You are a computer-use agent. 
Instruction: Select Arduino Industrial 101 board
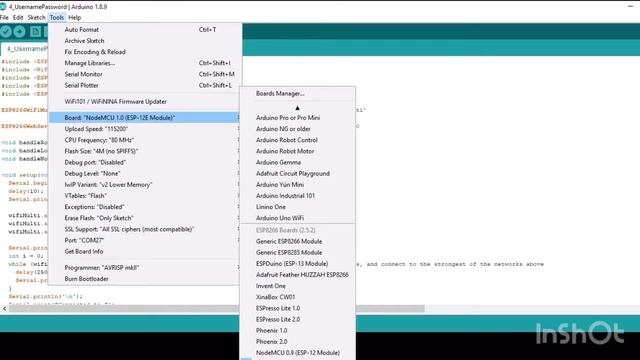[x=298, y=196]
